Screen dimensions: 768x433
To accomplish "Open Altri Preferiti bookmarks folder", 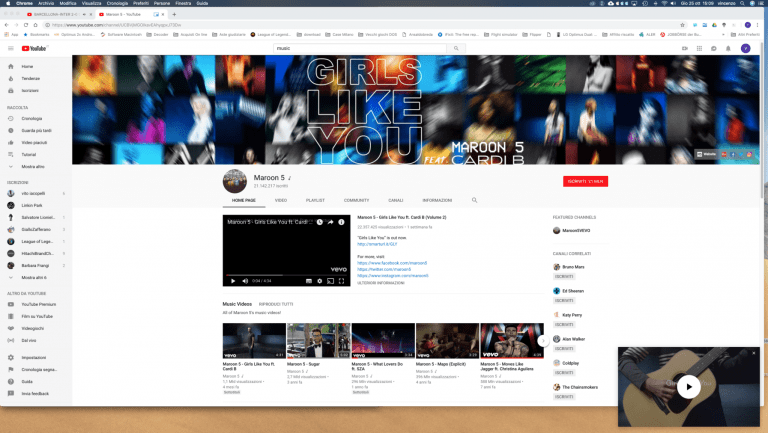I will [x=746, y=35].
